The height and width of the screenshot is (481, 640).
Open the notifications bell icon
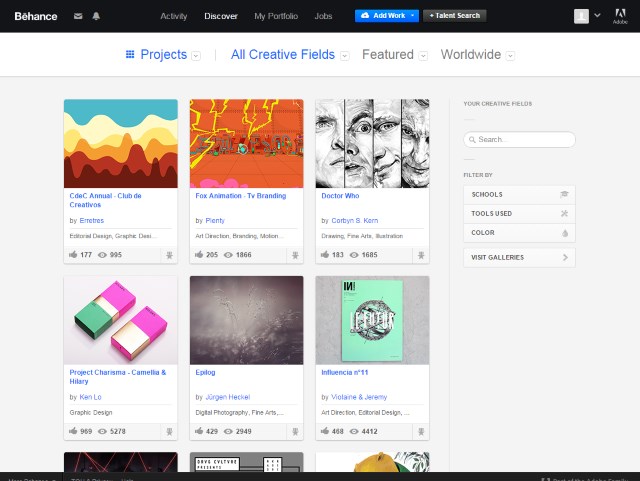[96, 16]
